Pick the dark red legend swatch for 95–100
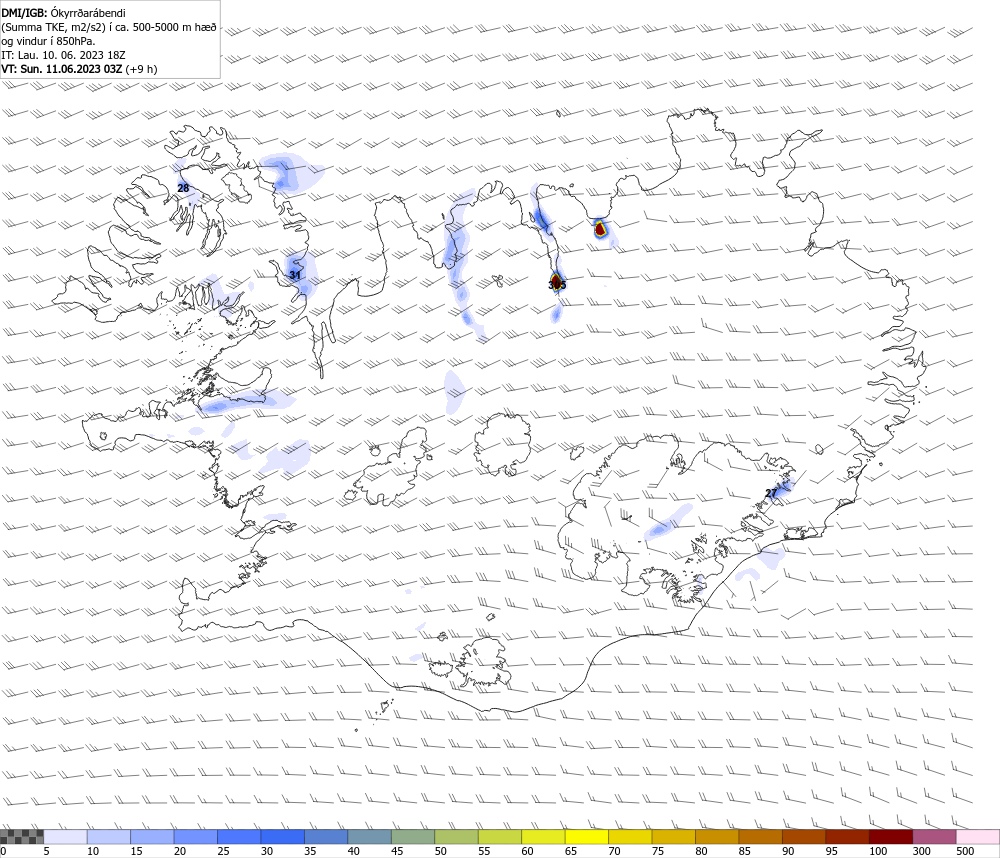The width and height of the screenshot is (1000, 858). [848, 837]
